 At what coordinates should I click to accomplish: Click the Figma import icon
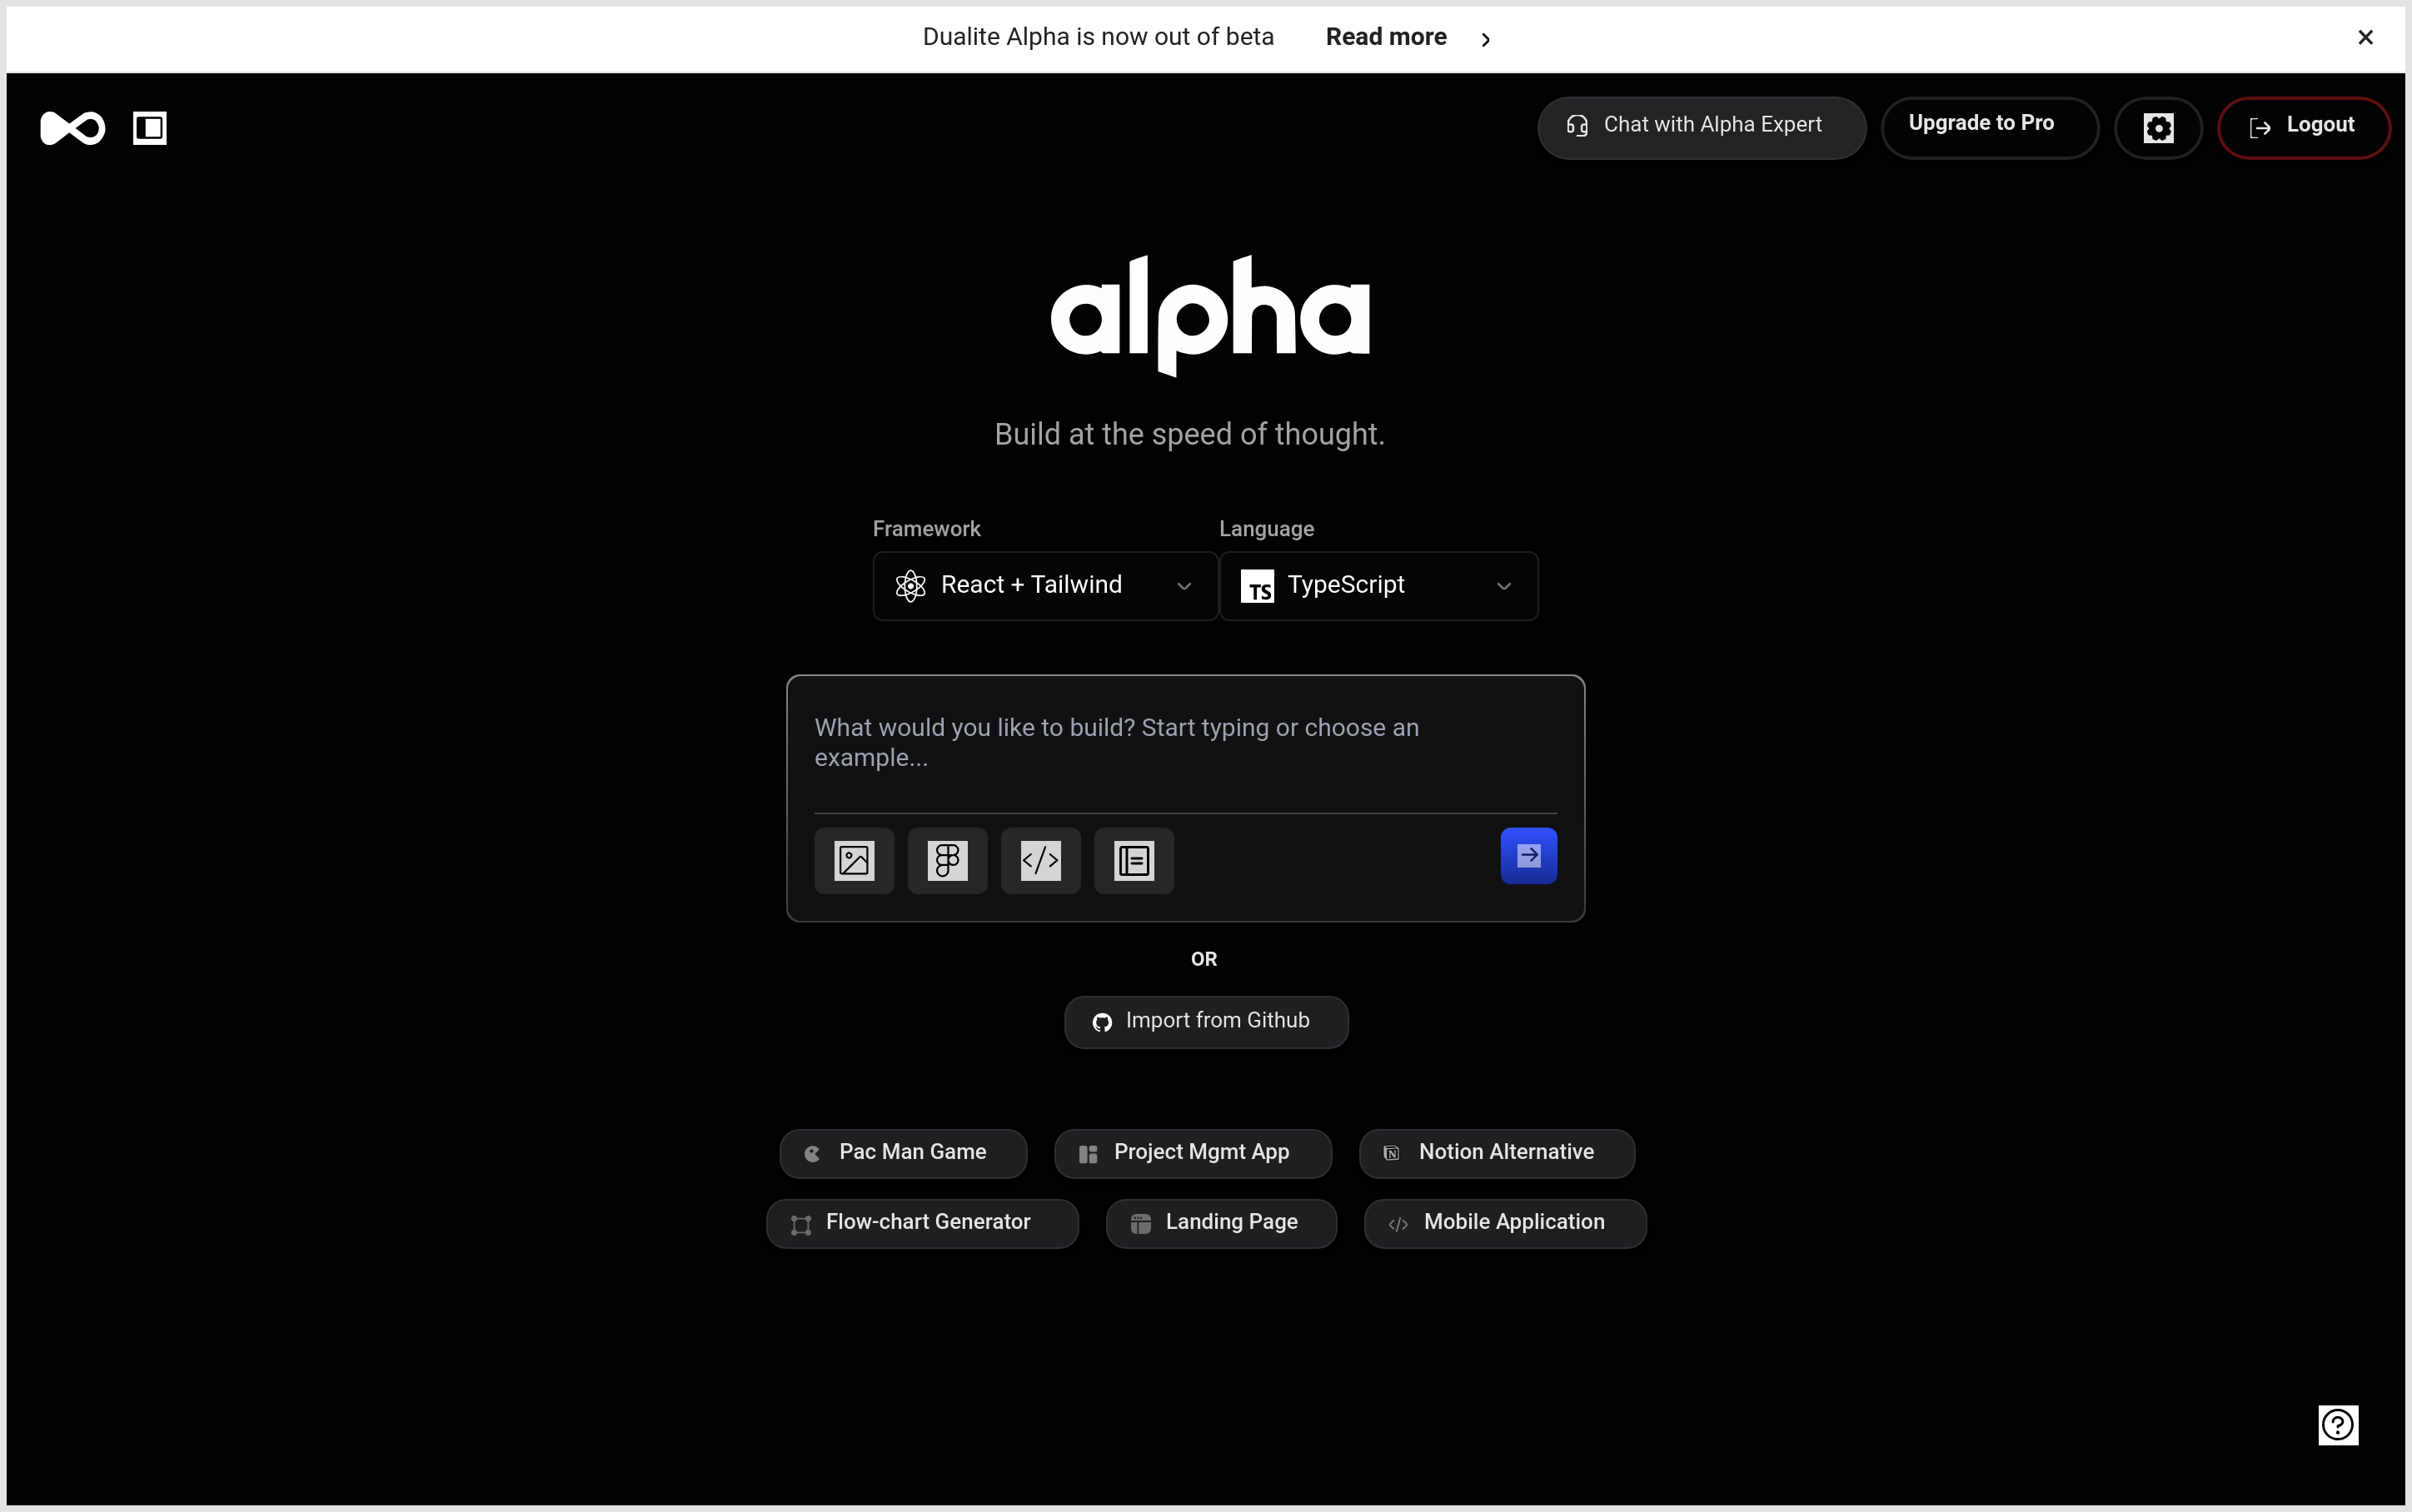point(947,860)
